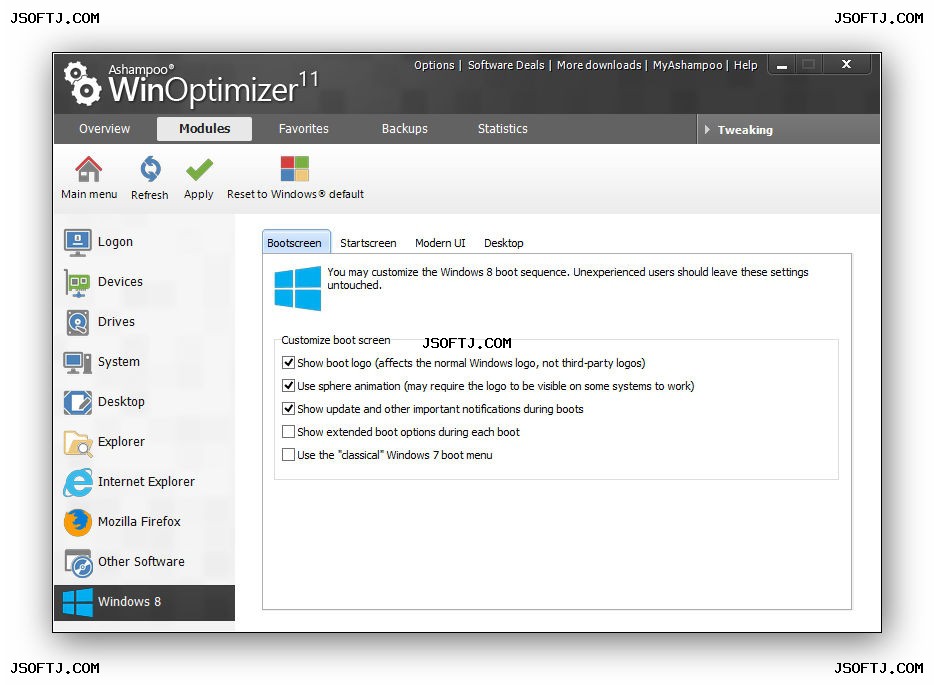The height and width of the screenshot is (685, 934).
Task: Enable Show extended boot options
Action: click(x=288, y=431)
